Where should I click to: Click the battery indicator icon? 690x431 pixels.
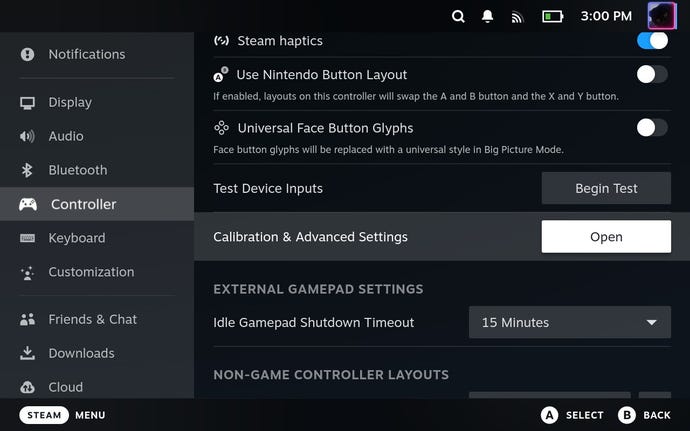[x=552, y=16]
